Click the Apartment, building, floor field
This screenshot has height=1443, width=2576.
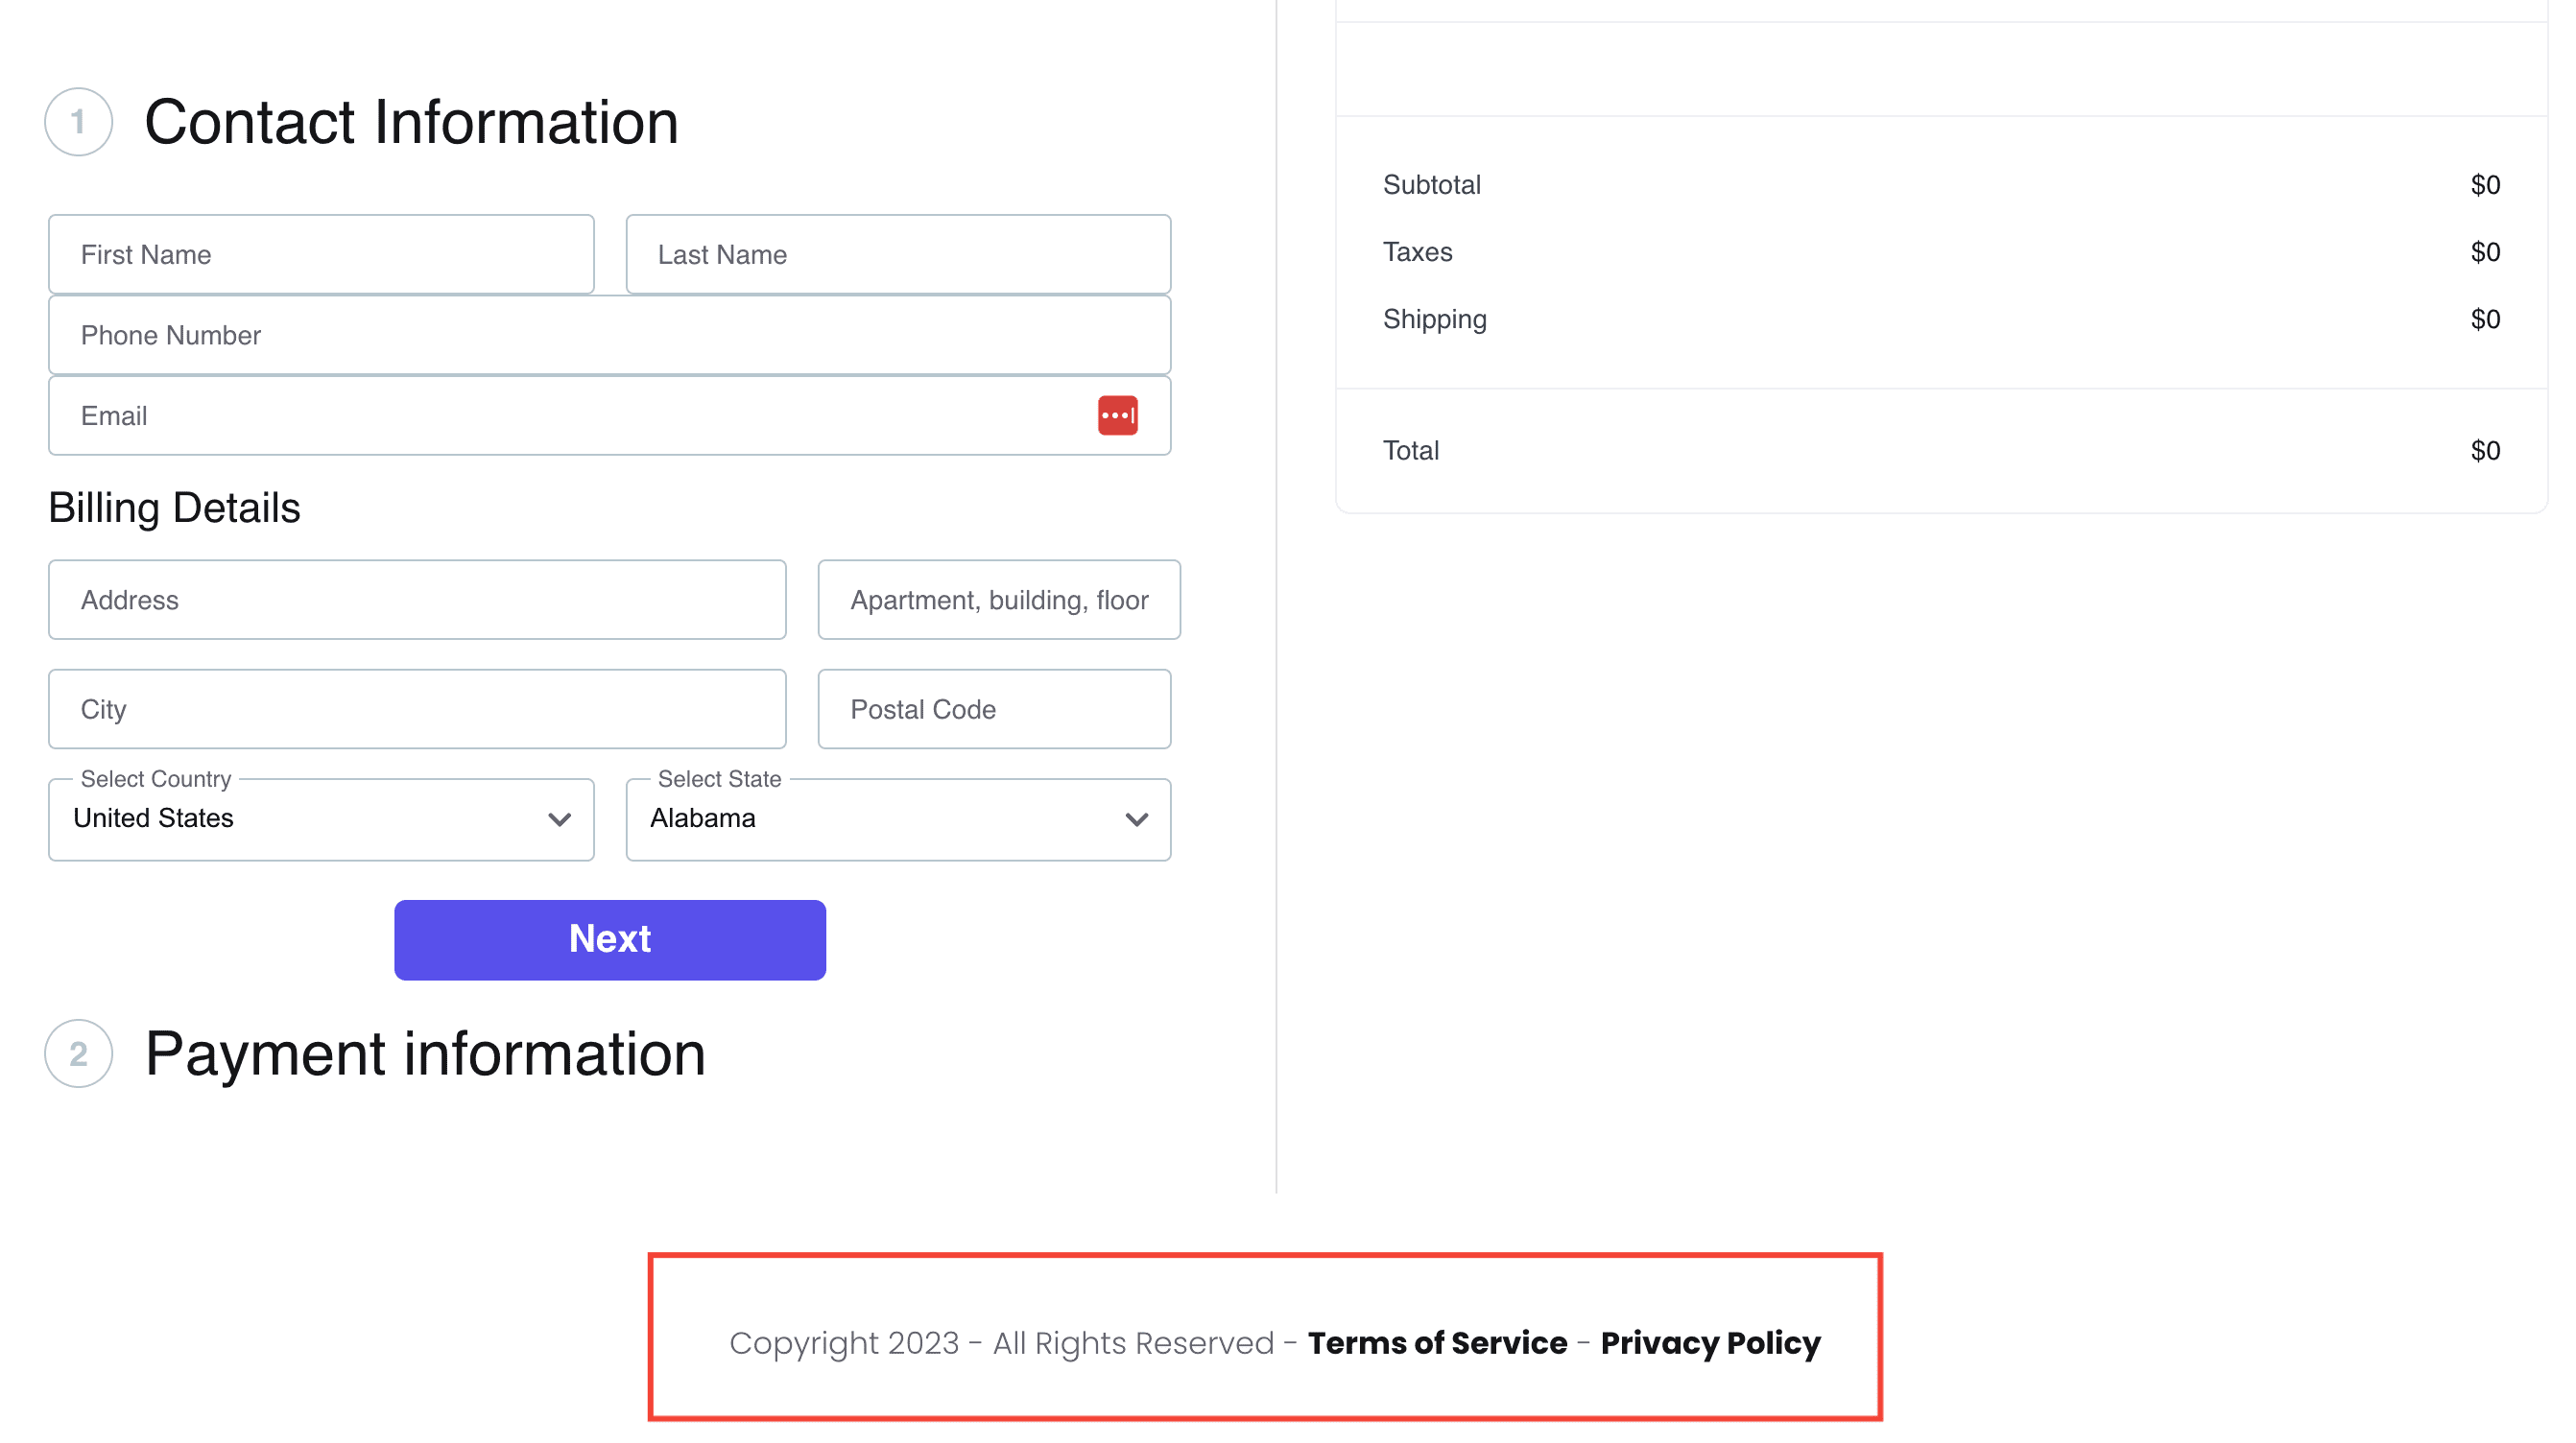point(998,600)
